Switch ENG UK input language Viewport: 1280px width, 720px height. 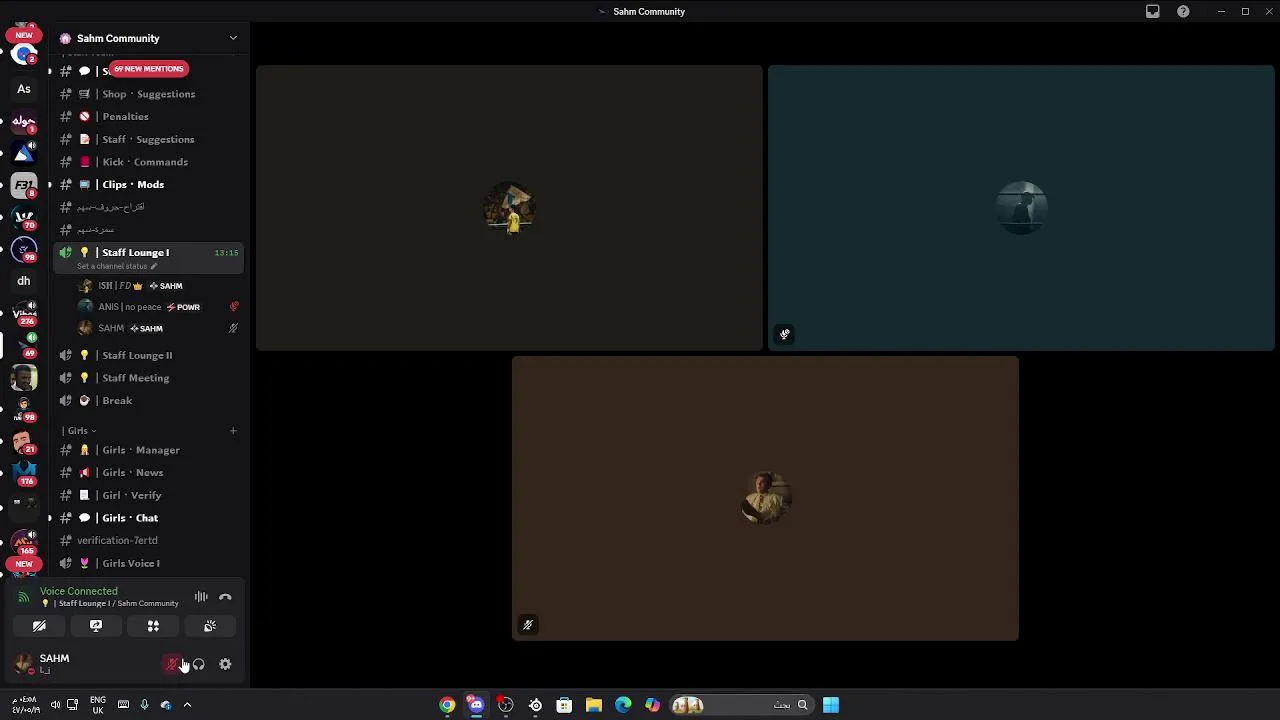pyautogui.click(x=98, y=705)
